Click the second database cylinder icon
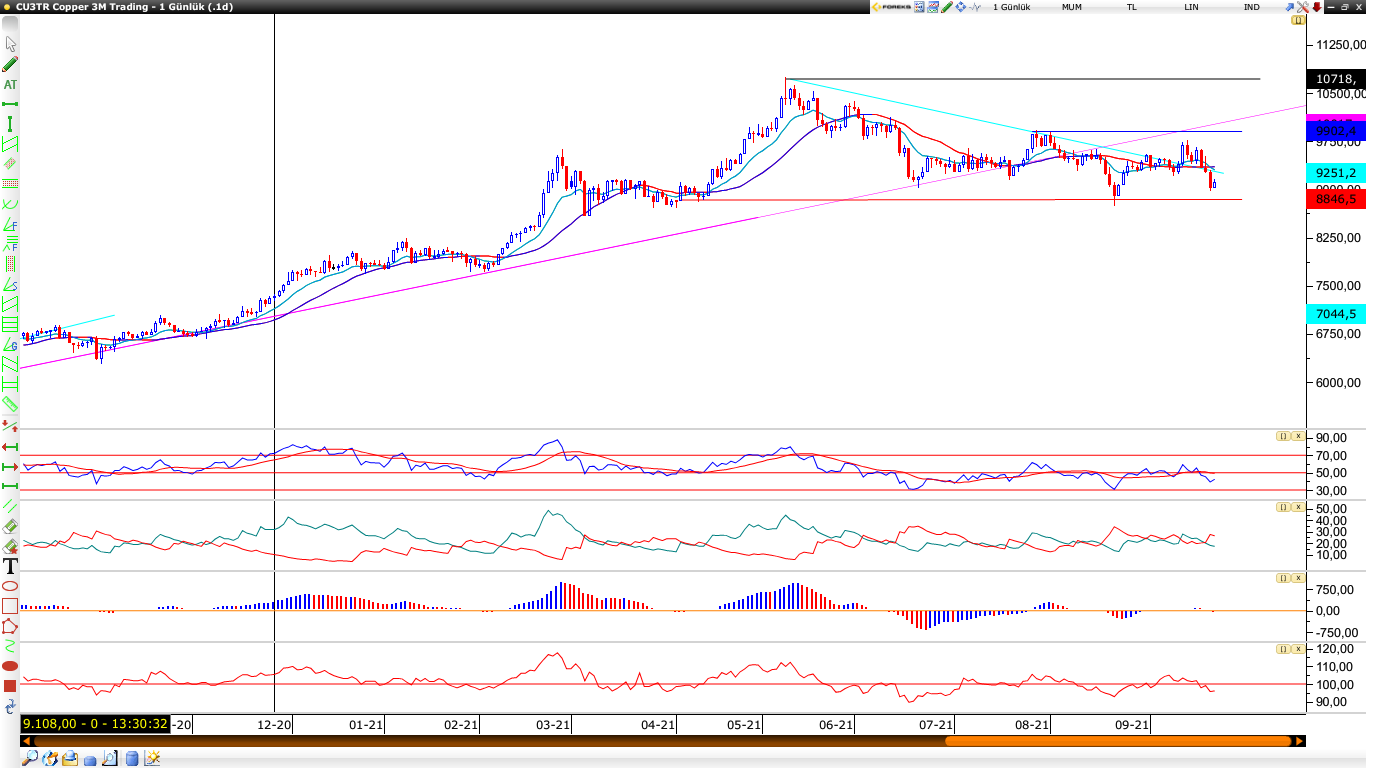The image size is (1380, 768). point(132,759)
